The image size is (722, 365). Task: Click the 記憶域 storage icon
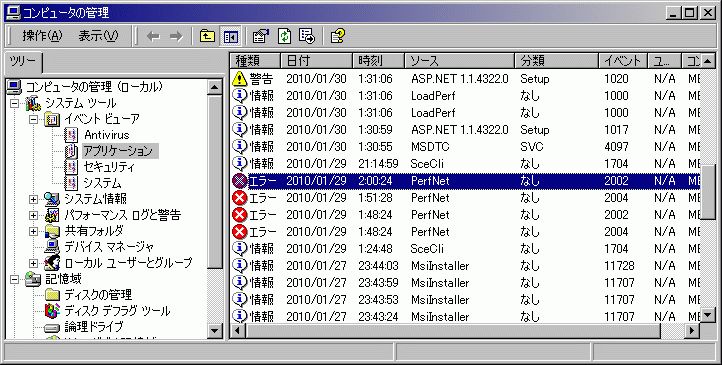[x=33, y=279]
